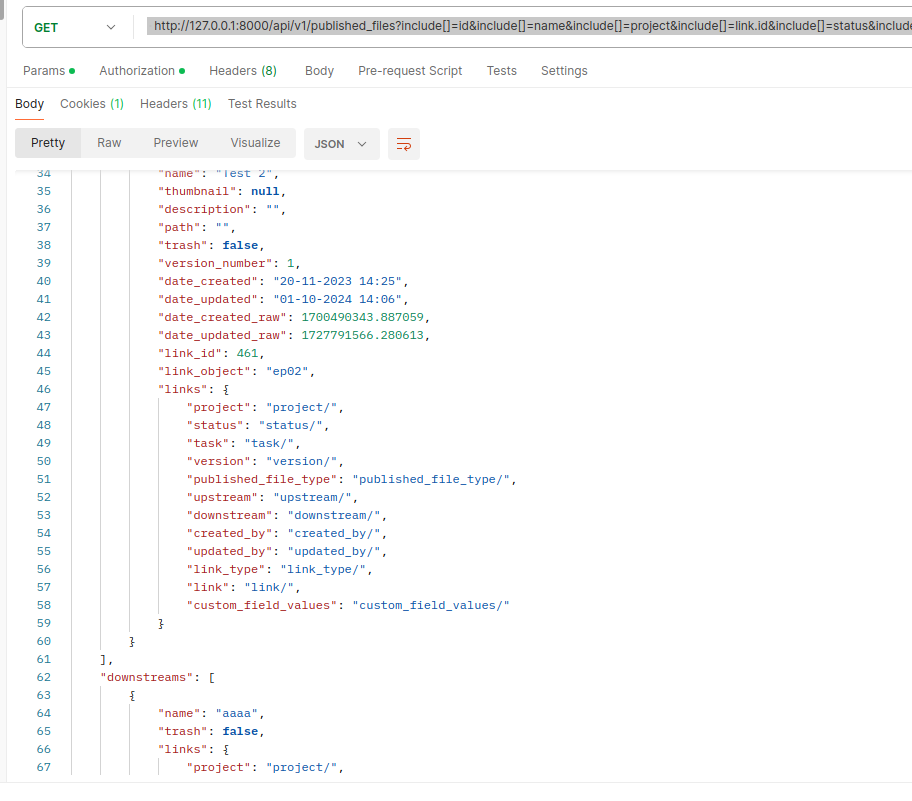Expand the JSON format dropdown
Viewport: 912px width, 801px height.
coord(341,144)
